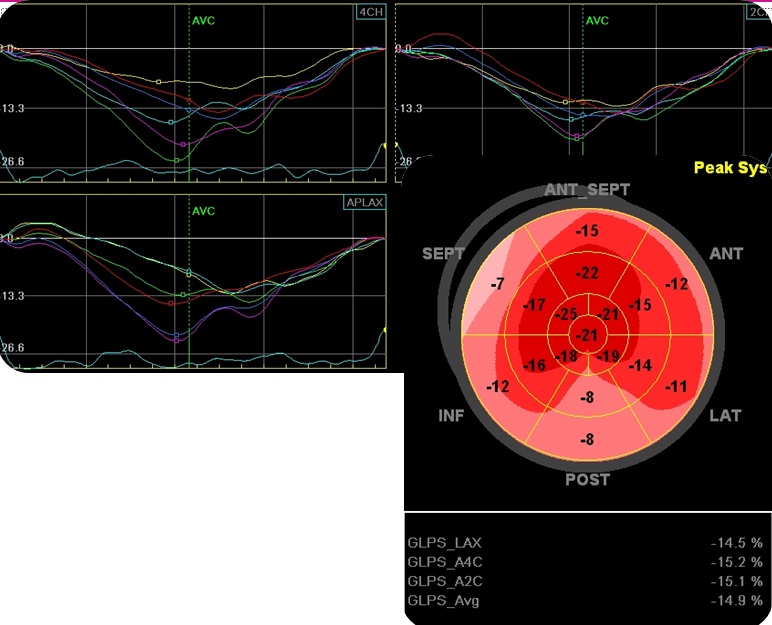Image resolution: width=772 pixels, height=625 pixels.
Task: Select the GLPS_LAX result row
Action: click(x=585, y=542)
